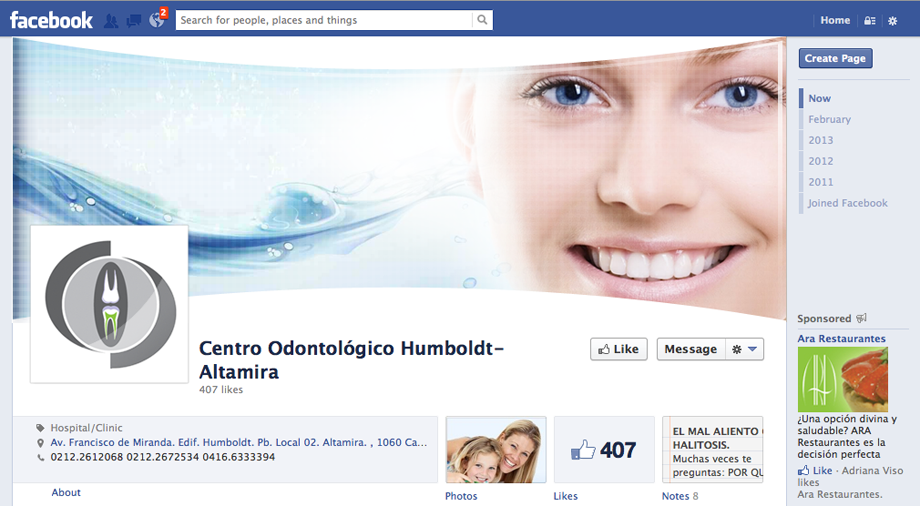Image resolution: width=920 pixels, height=506 pixels.
Task: Click the address pin icon
Action: pos(40,443)
